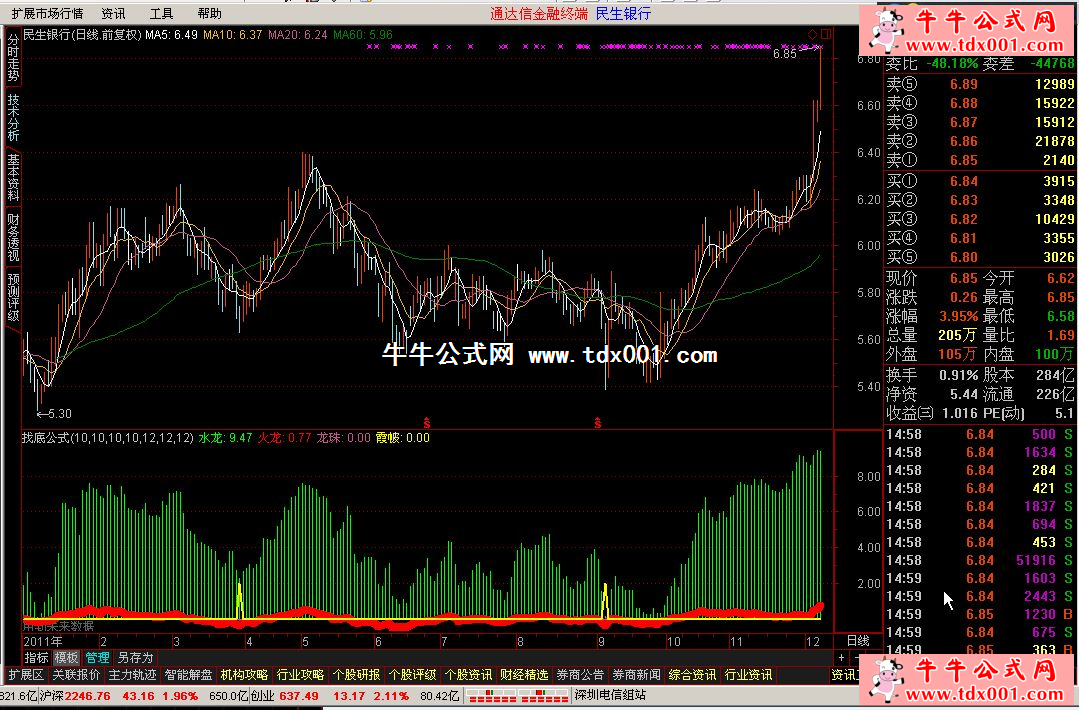Click the connection signal bars in the status bar
Viewport: 1079px width, 710px height.
click(518, 696)
